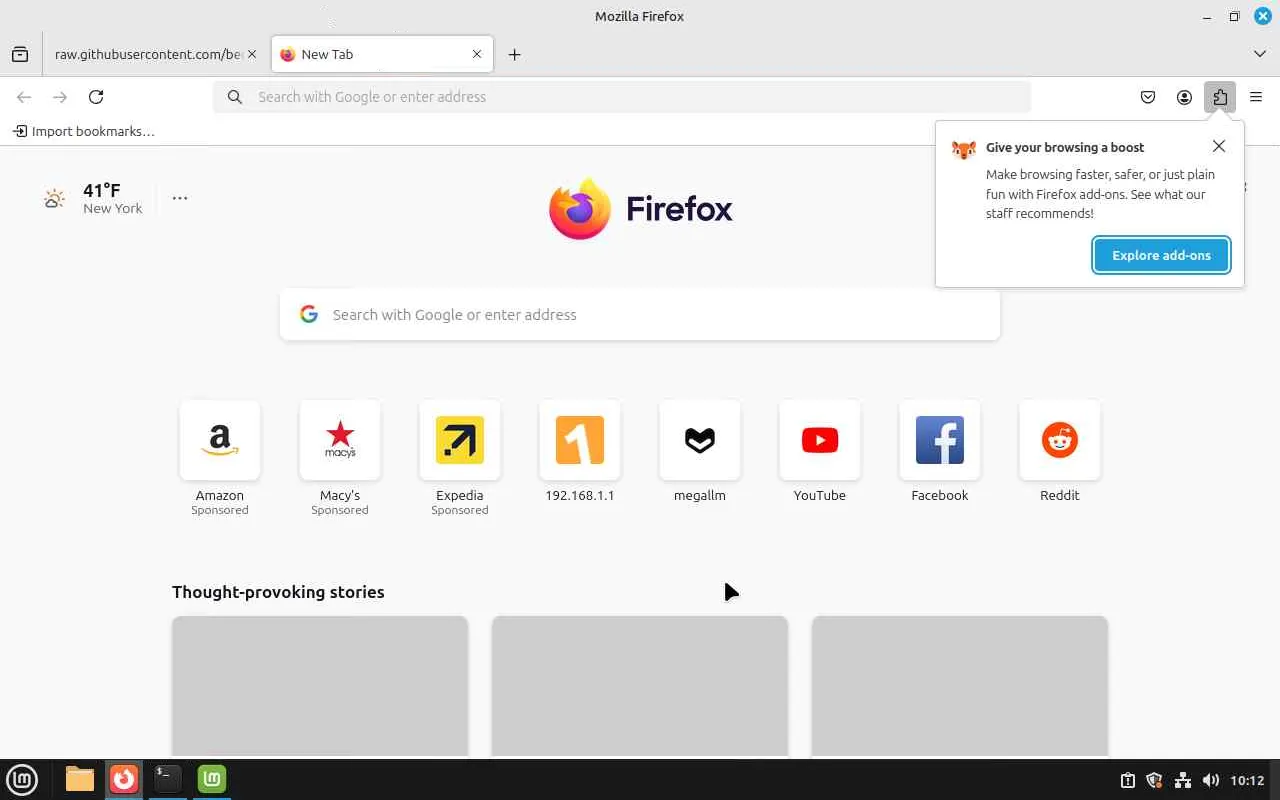Open the Linux Mint start menu
Image resolution: width=1280 pixels, height=800 pixels.
coord(22,779)
